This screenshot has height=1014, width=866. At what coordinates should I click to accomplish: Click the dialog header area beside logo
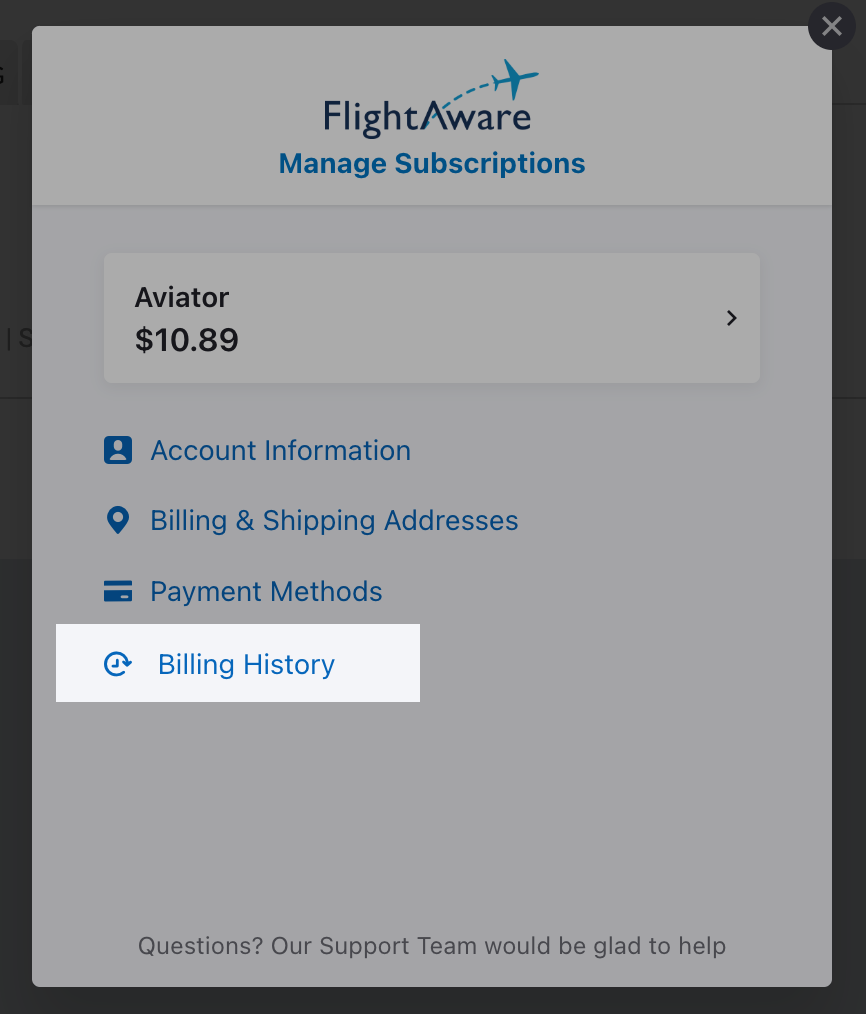[x=679, y=116]
